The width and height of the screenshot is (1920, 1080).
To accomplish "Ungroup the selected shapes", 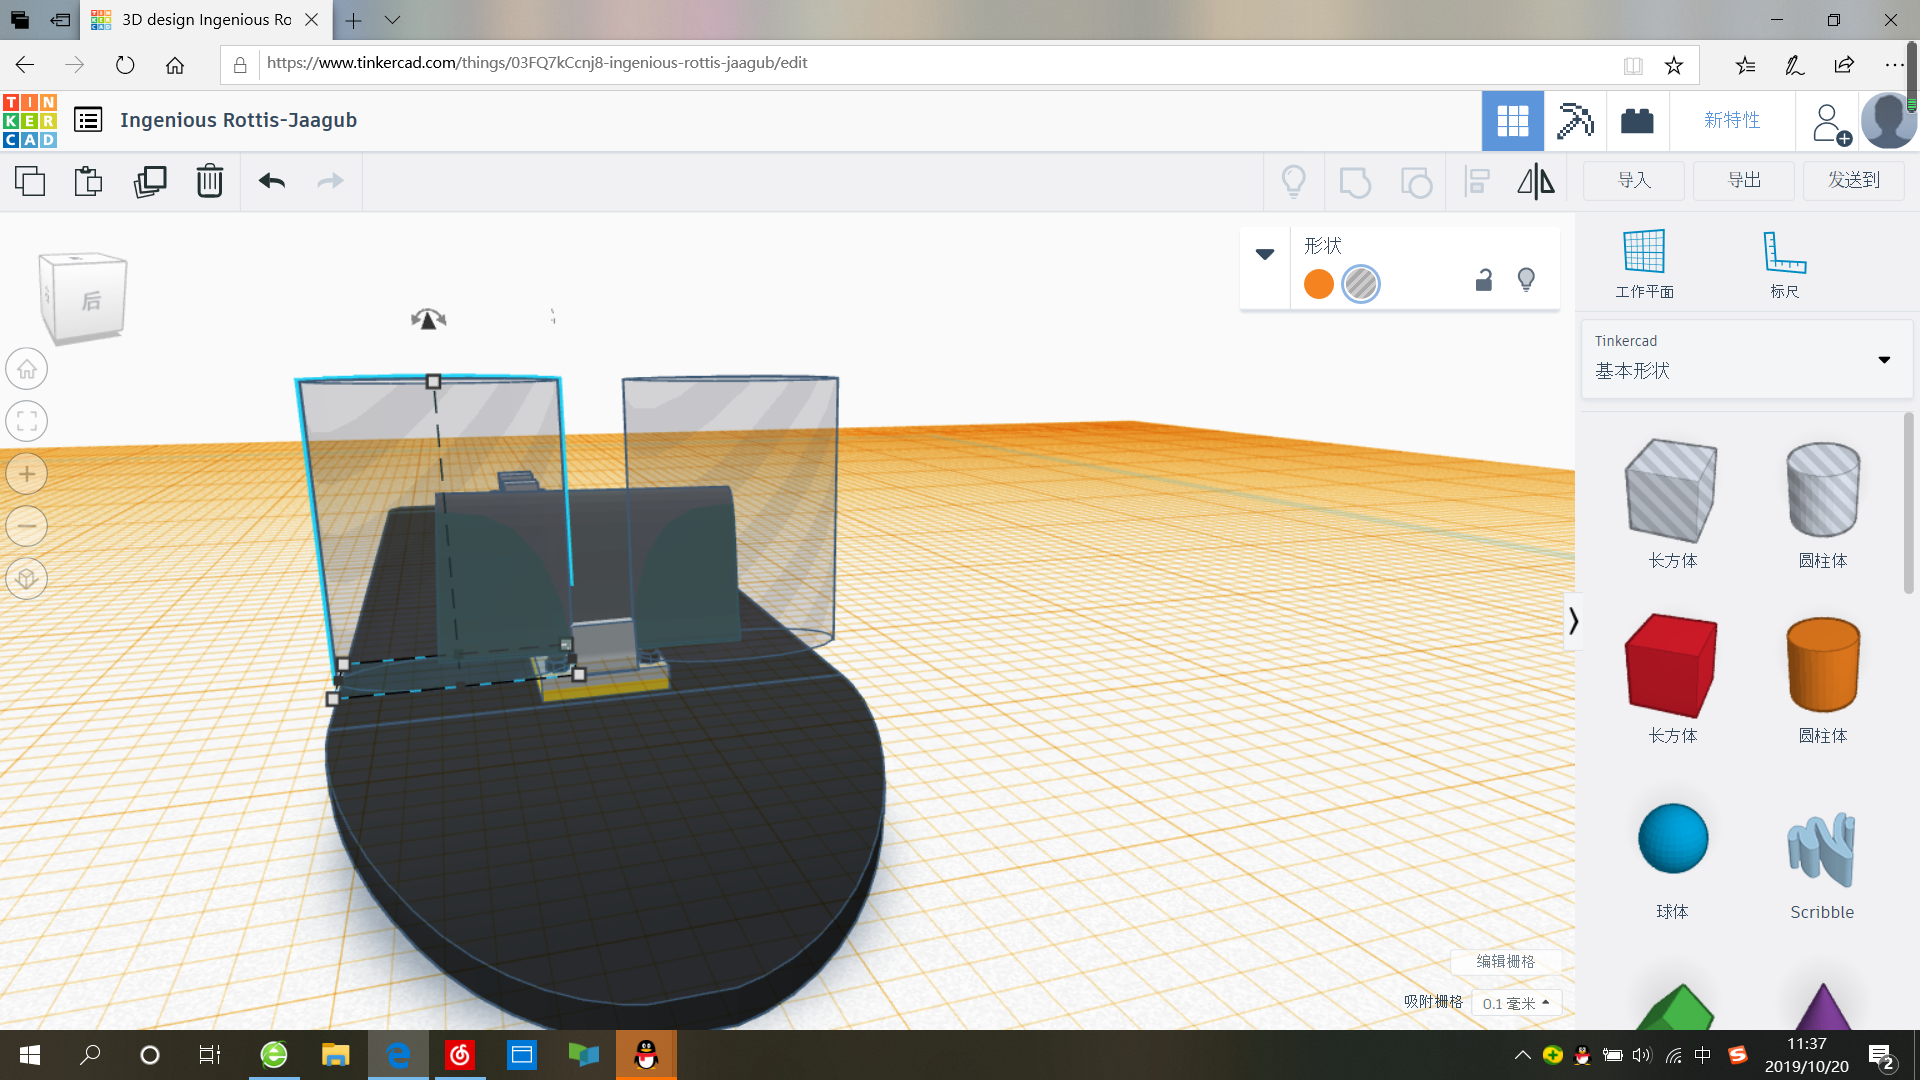I will [x=1416, y=182].
